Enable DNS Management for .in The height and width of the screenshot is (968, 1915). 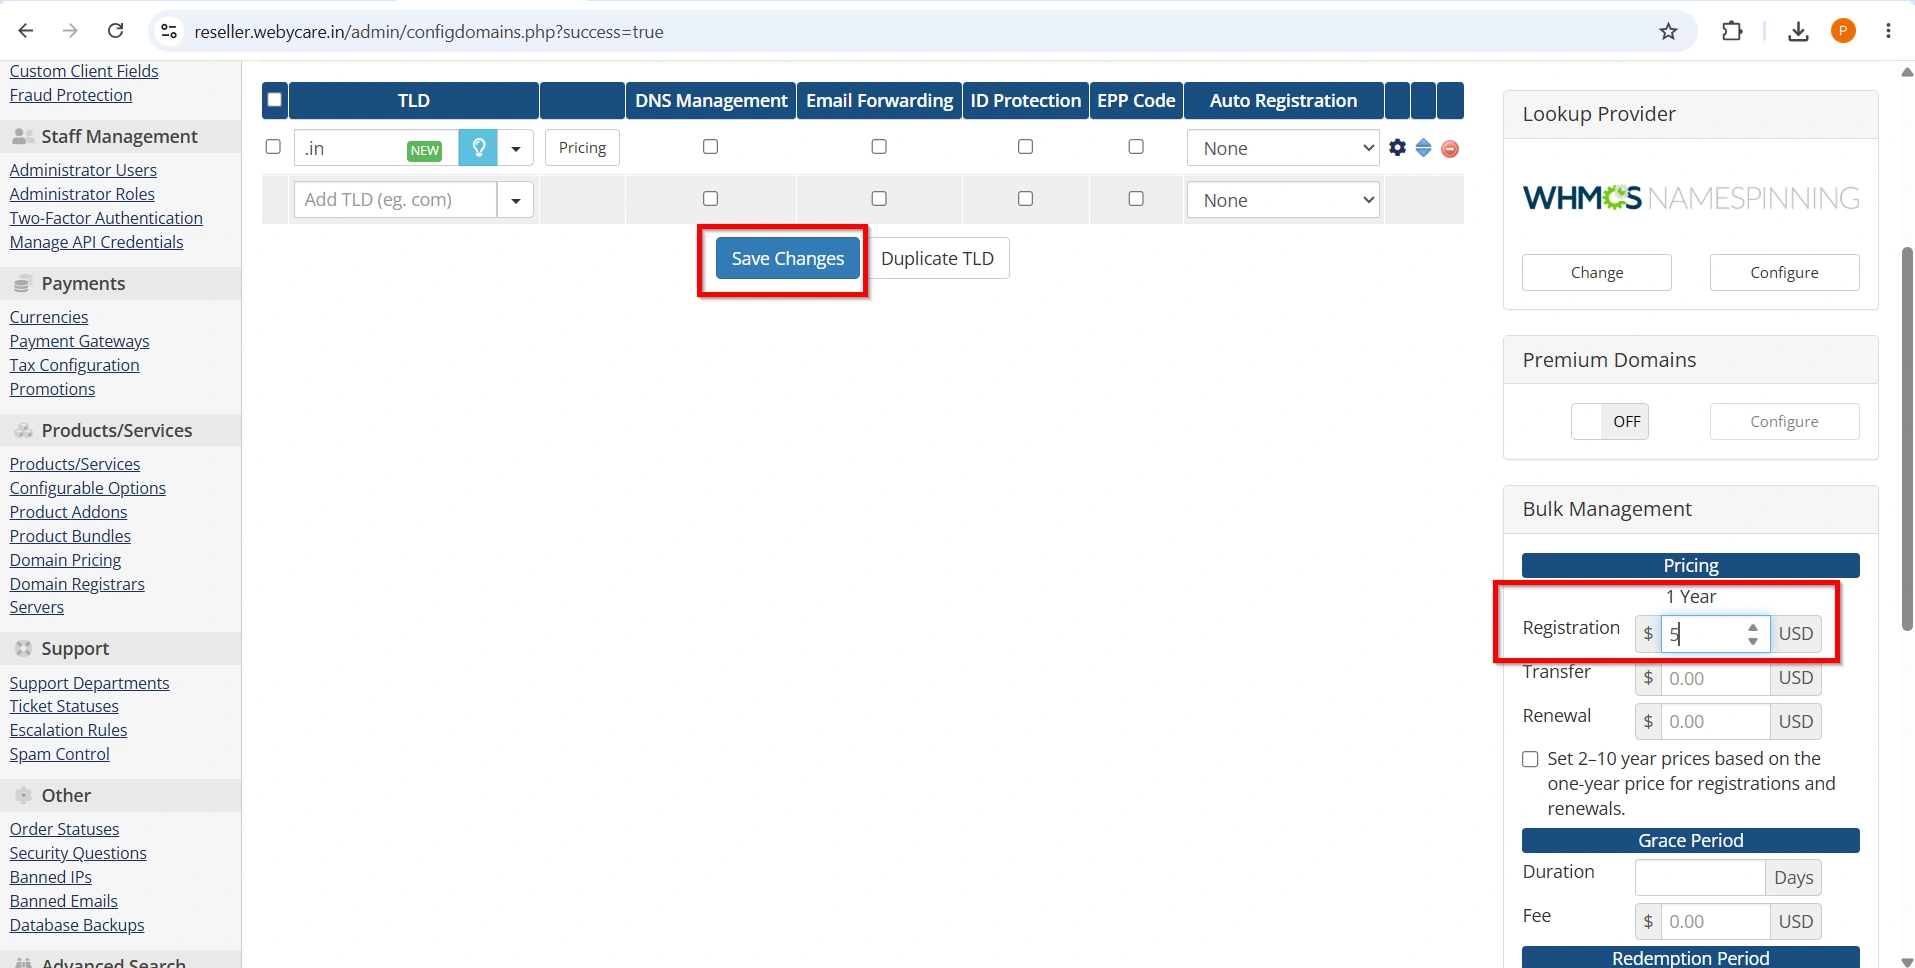(x=710, y=147)
